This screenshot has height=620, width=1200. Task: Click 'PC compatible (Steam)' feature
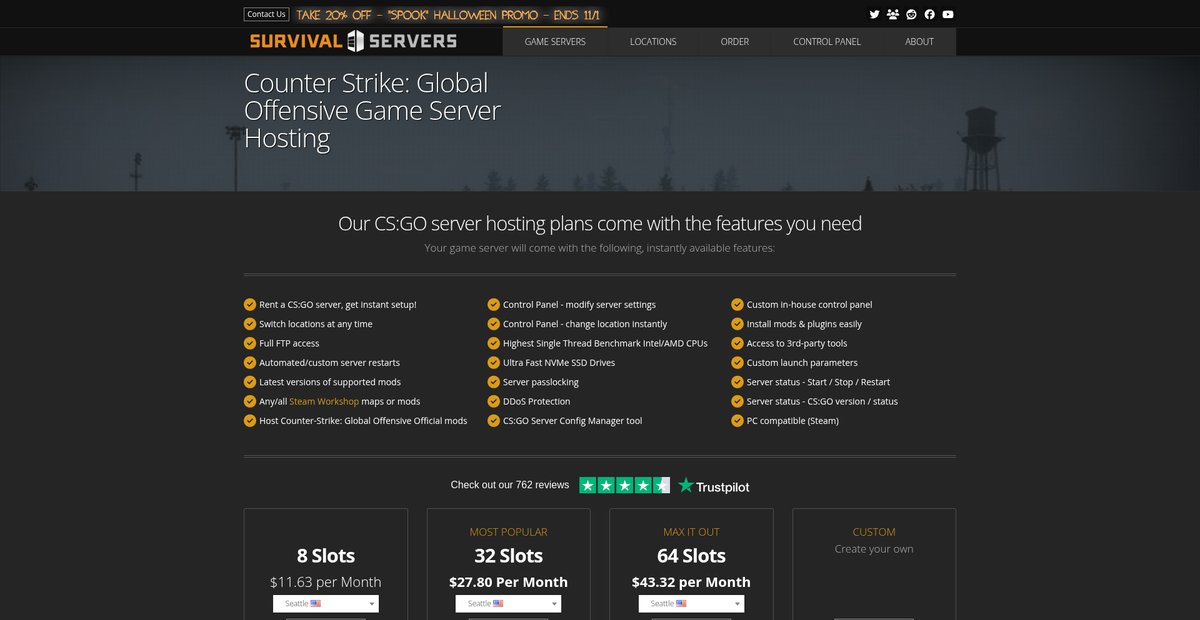click(x=793, y=421)
